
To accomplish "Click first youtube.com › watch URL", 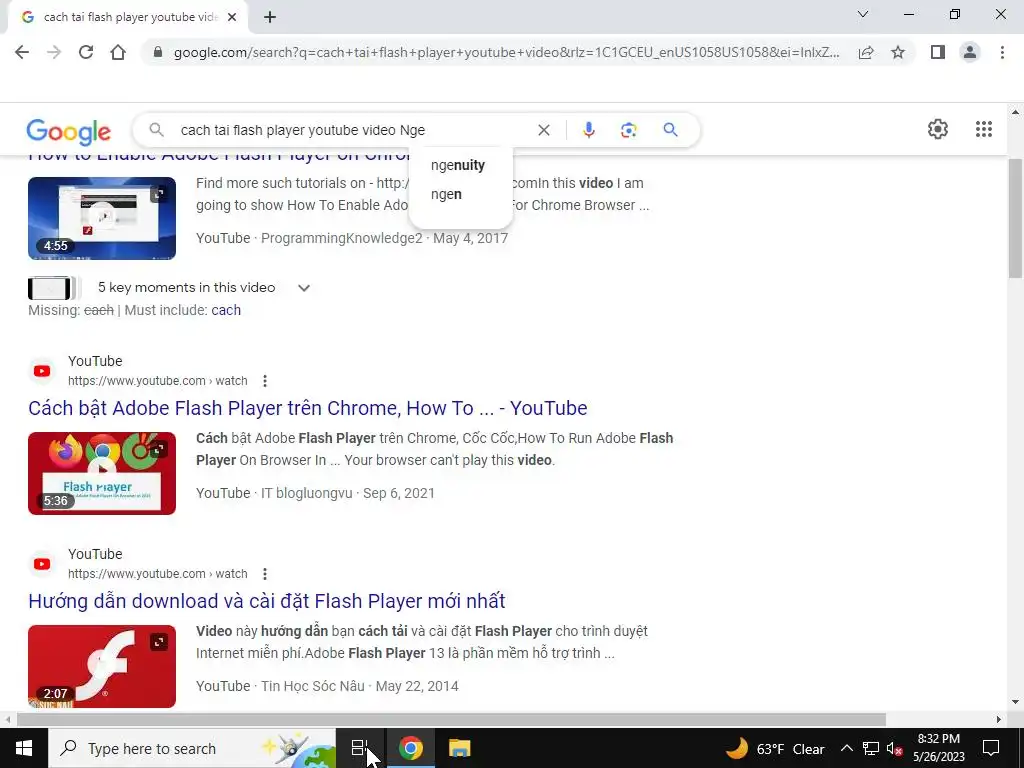I will [x=157, y=381].
